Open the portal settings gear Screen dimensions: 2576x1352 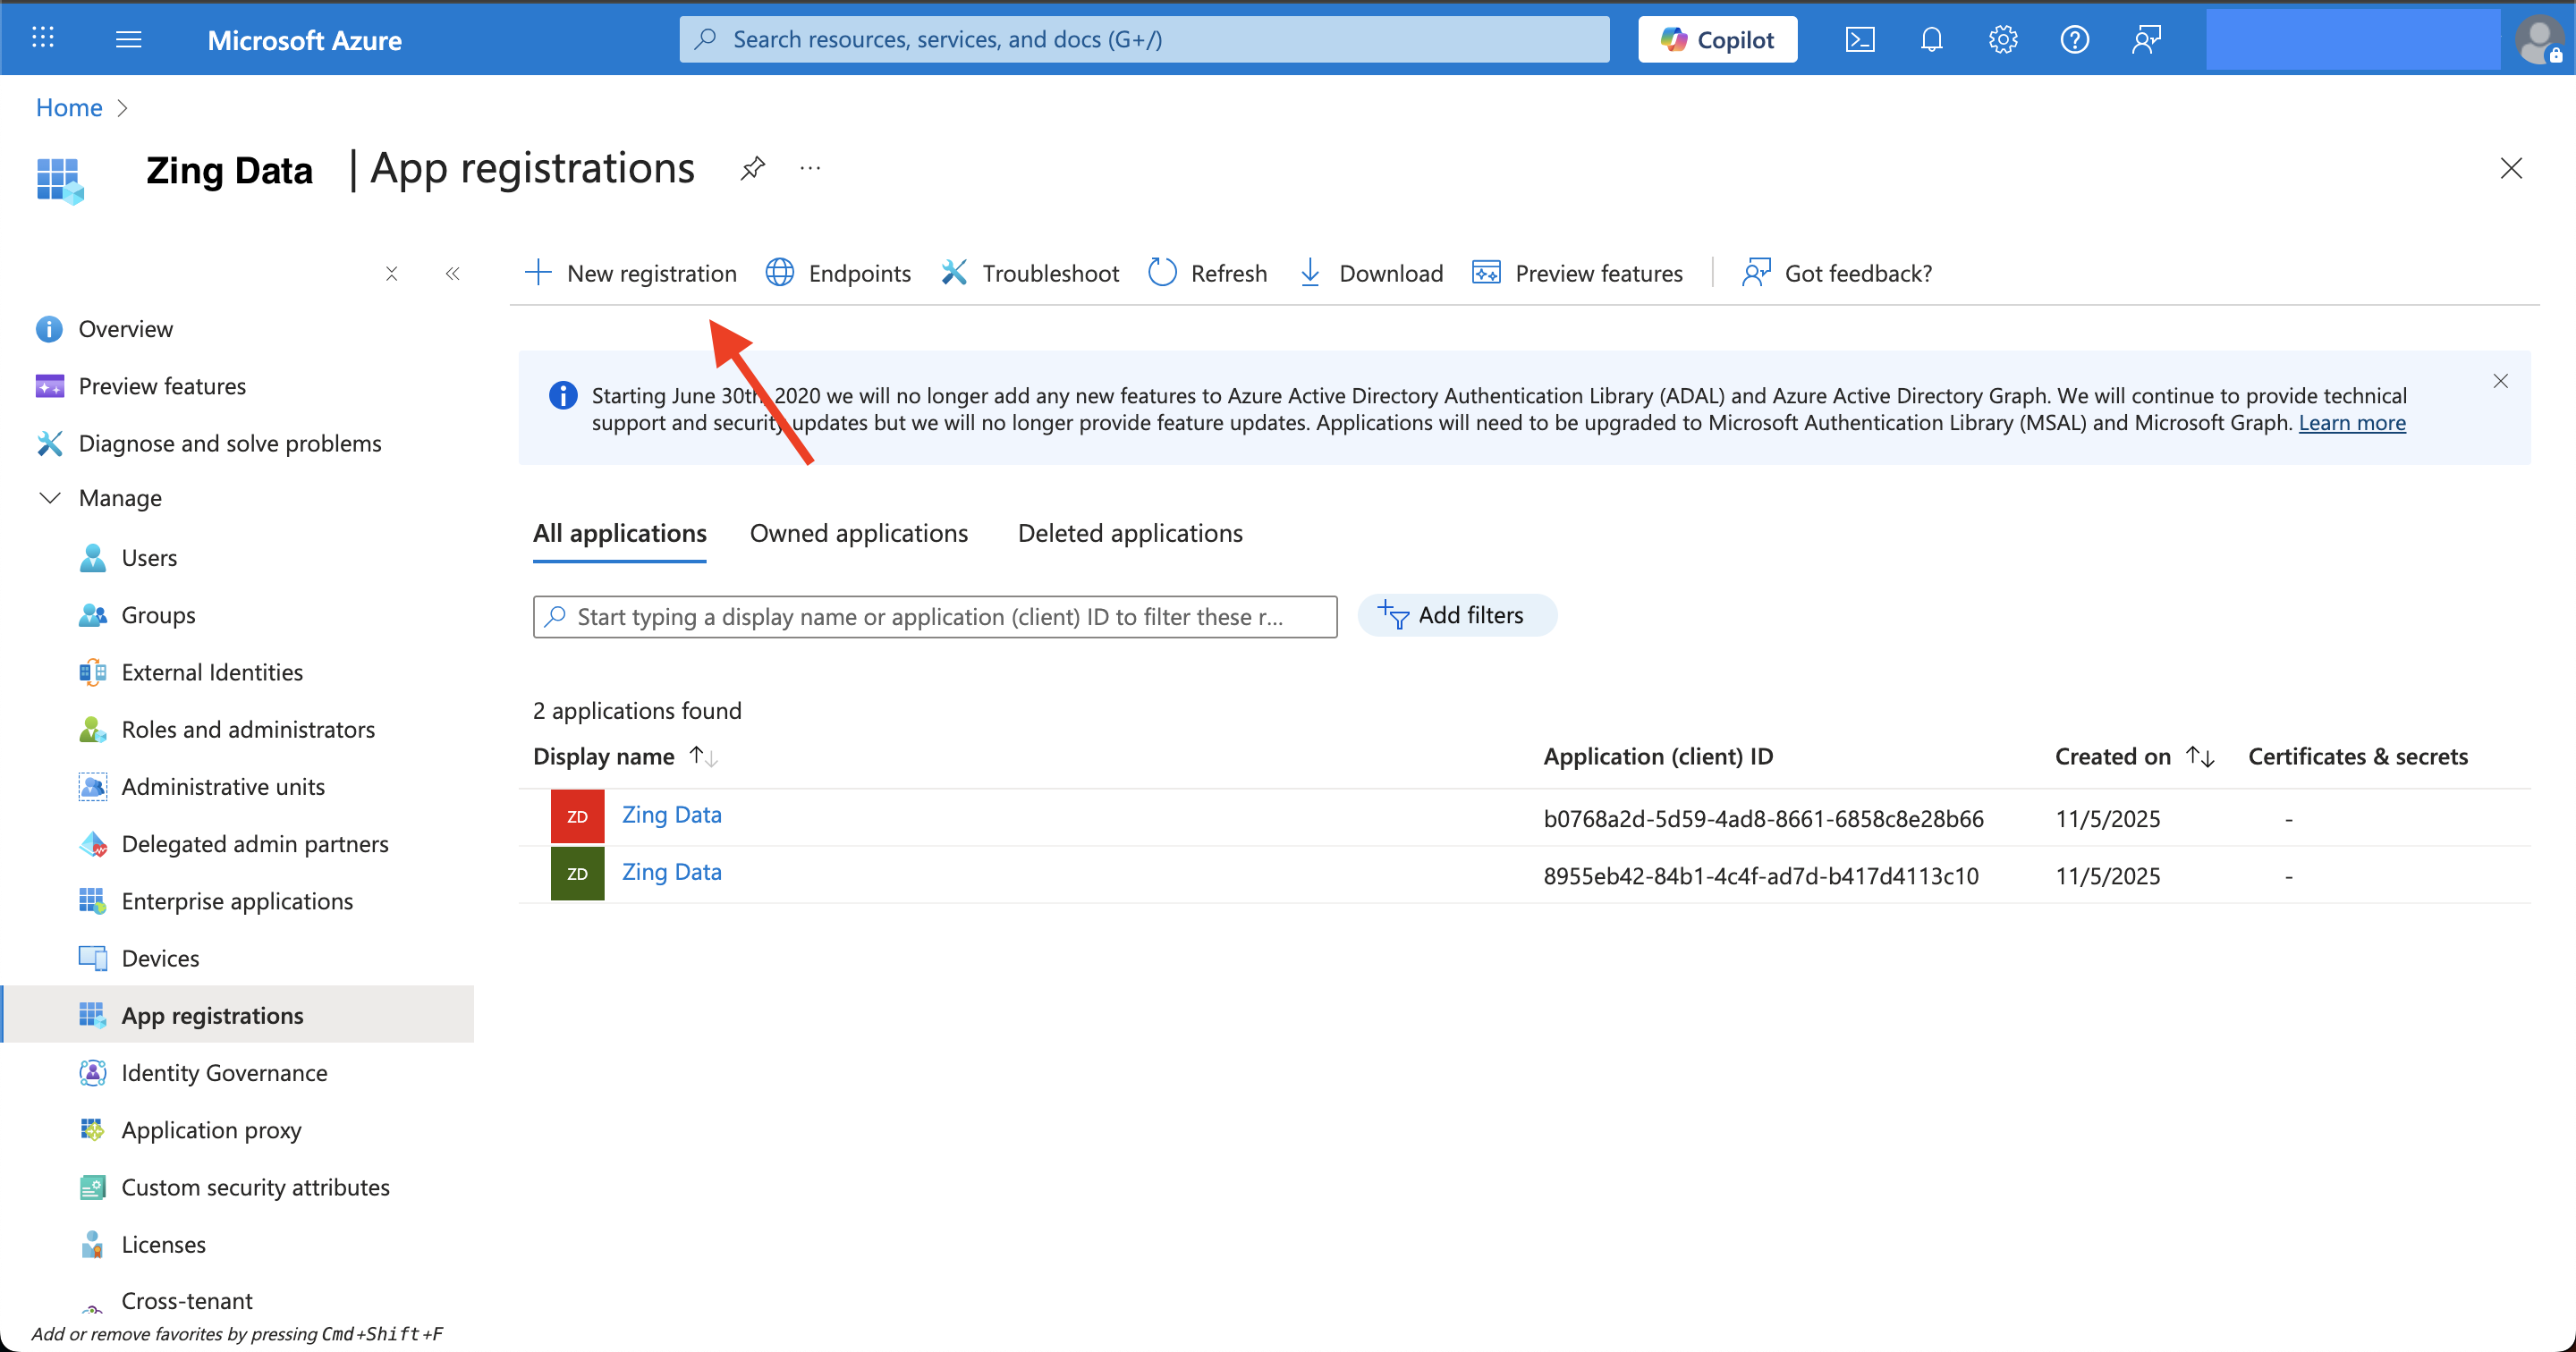tap(2002, 40)
